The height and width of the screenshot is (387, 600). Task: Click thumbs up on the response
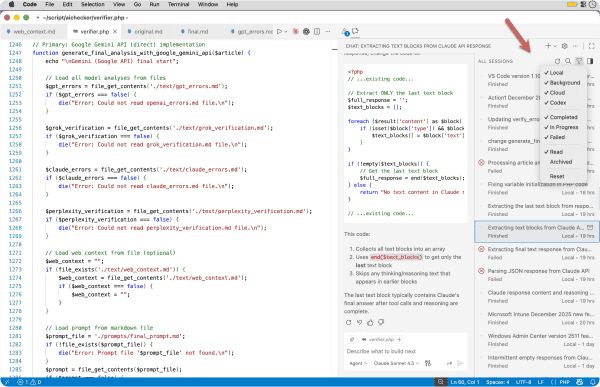[x=370, y=322]
